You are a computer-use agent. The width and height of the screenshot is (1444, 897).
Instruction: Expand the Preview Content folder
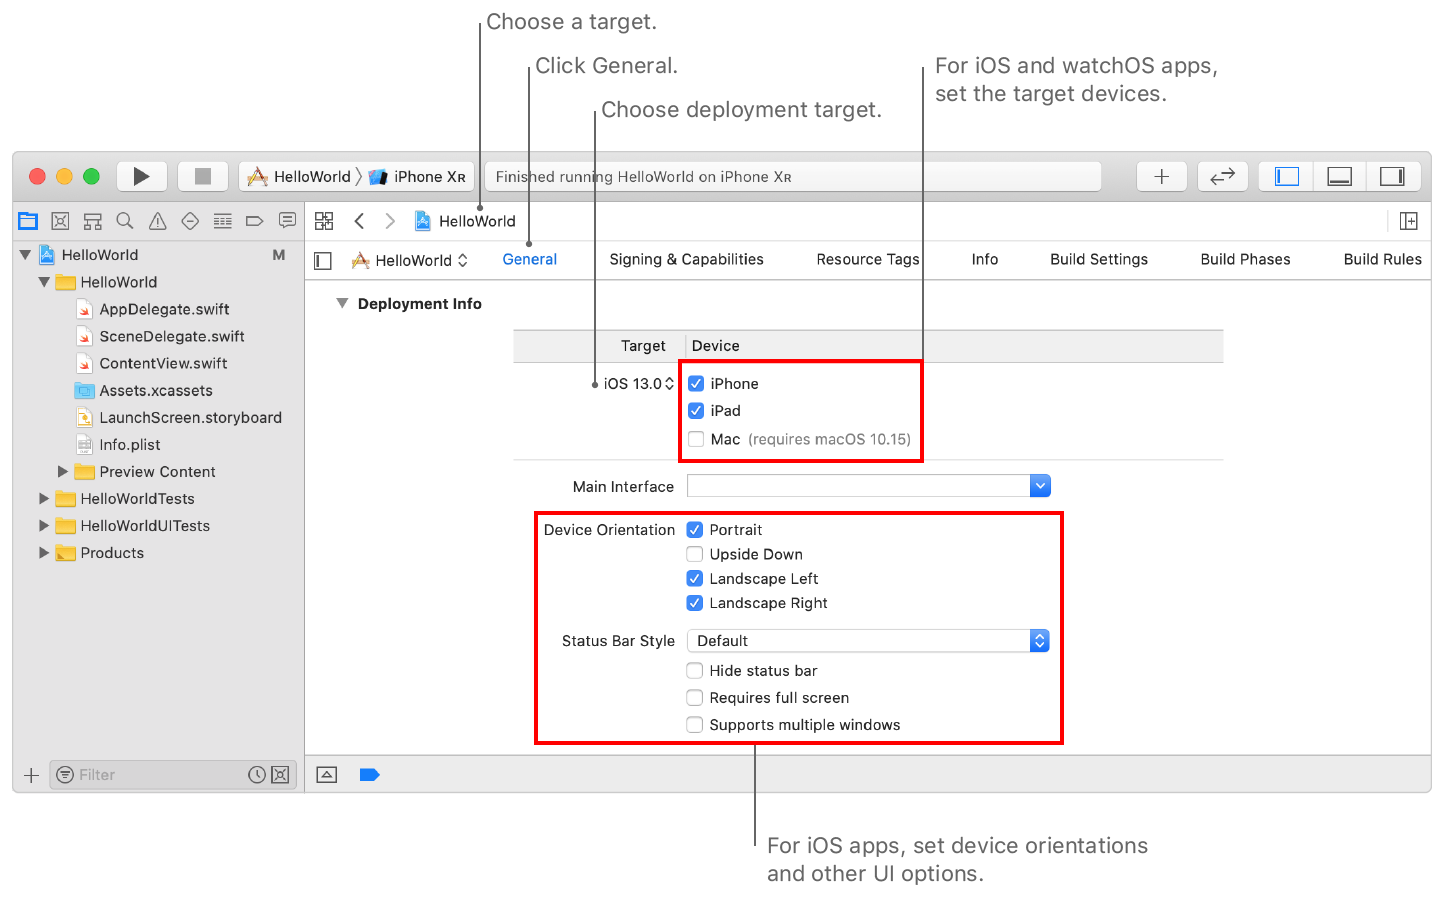click(x=63, y=471)
